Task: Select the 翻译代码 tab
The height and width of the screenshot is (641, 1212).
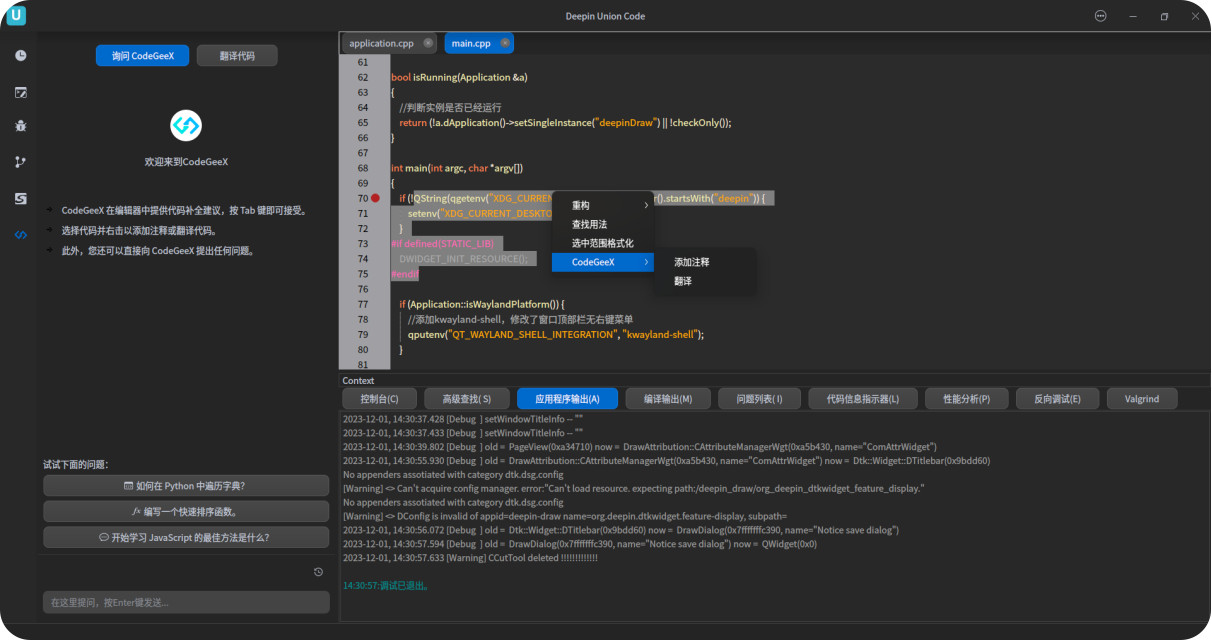Action: click(237, 56)
